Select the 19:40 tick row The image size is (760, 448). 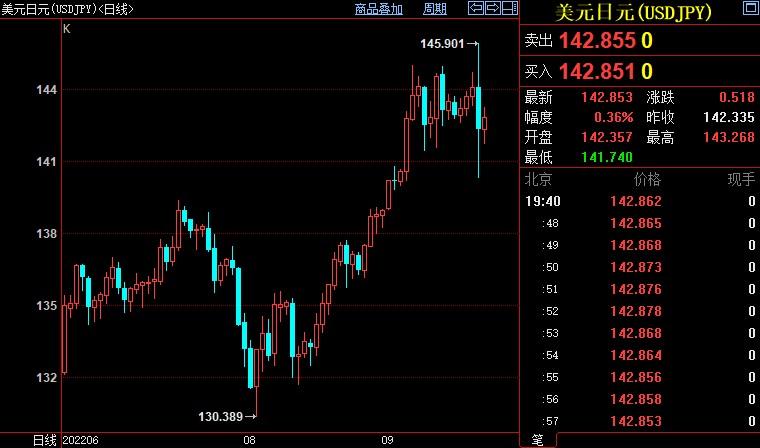click(640, 201)
